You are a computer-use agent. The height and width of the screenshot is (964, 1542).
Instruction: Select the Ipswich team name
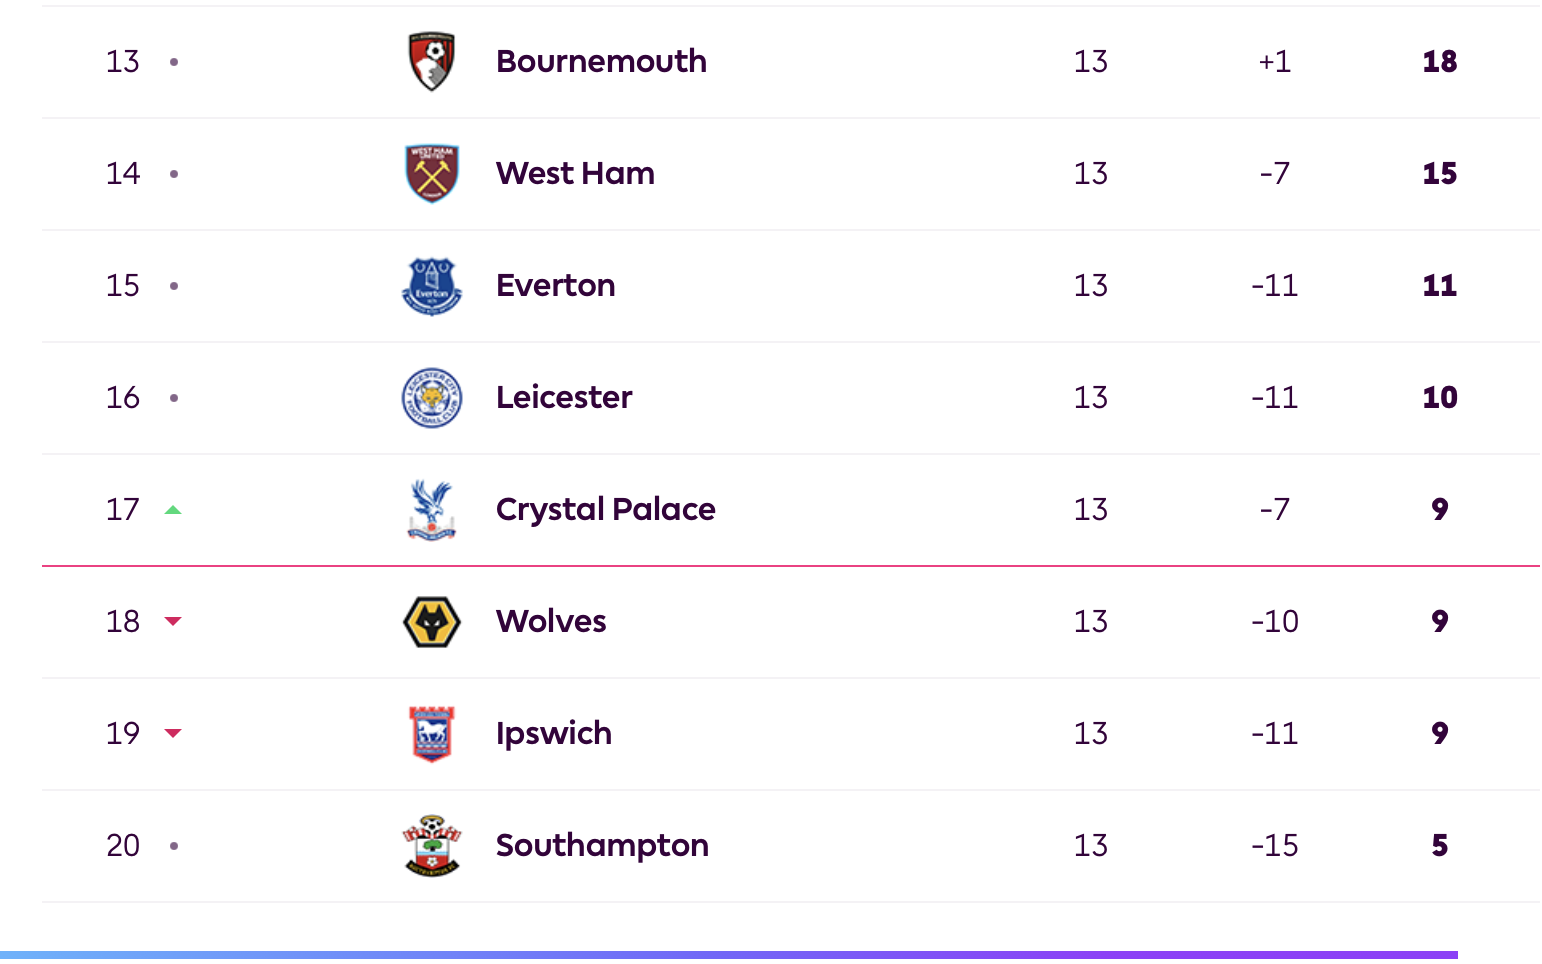[x=553, y=734]
